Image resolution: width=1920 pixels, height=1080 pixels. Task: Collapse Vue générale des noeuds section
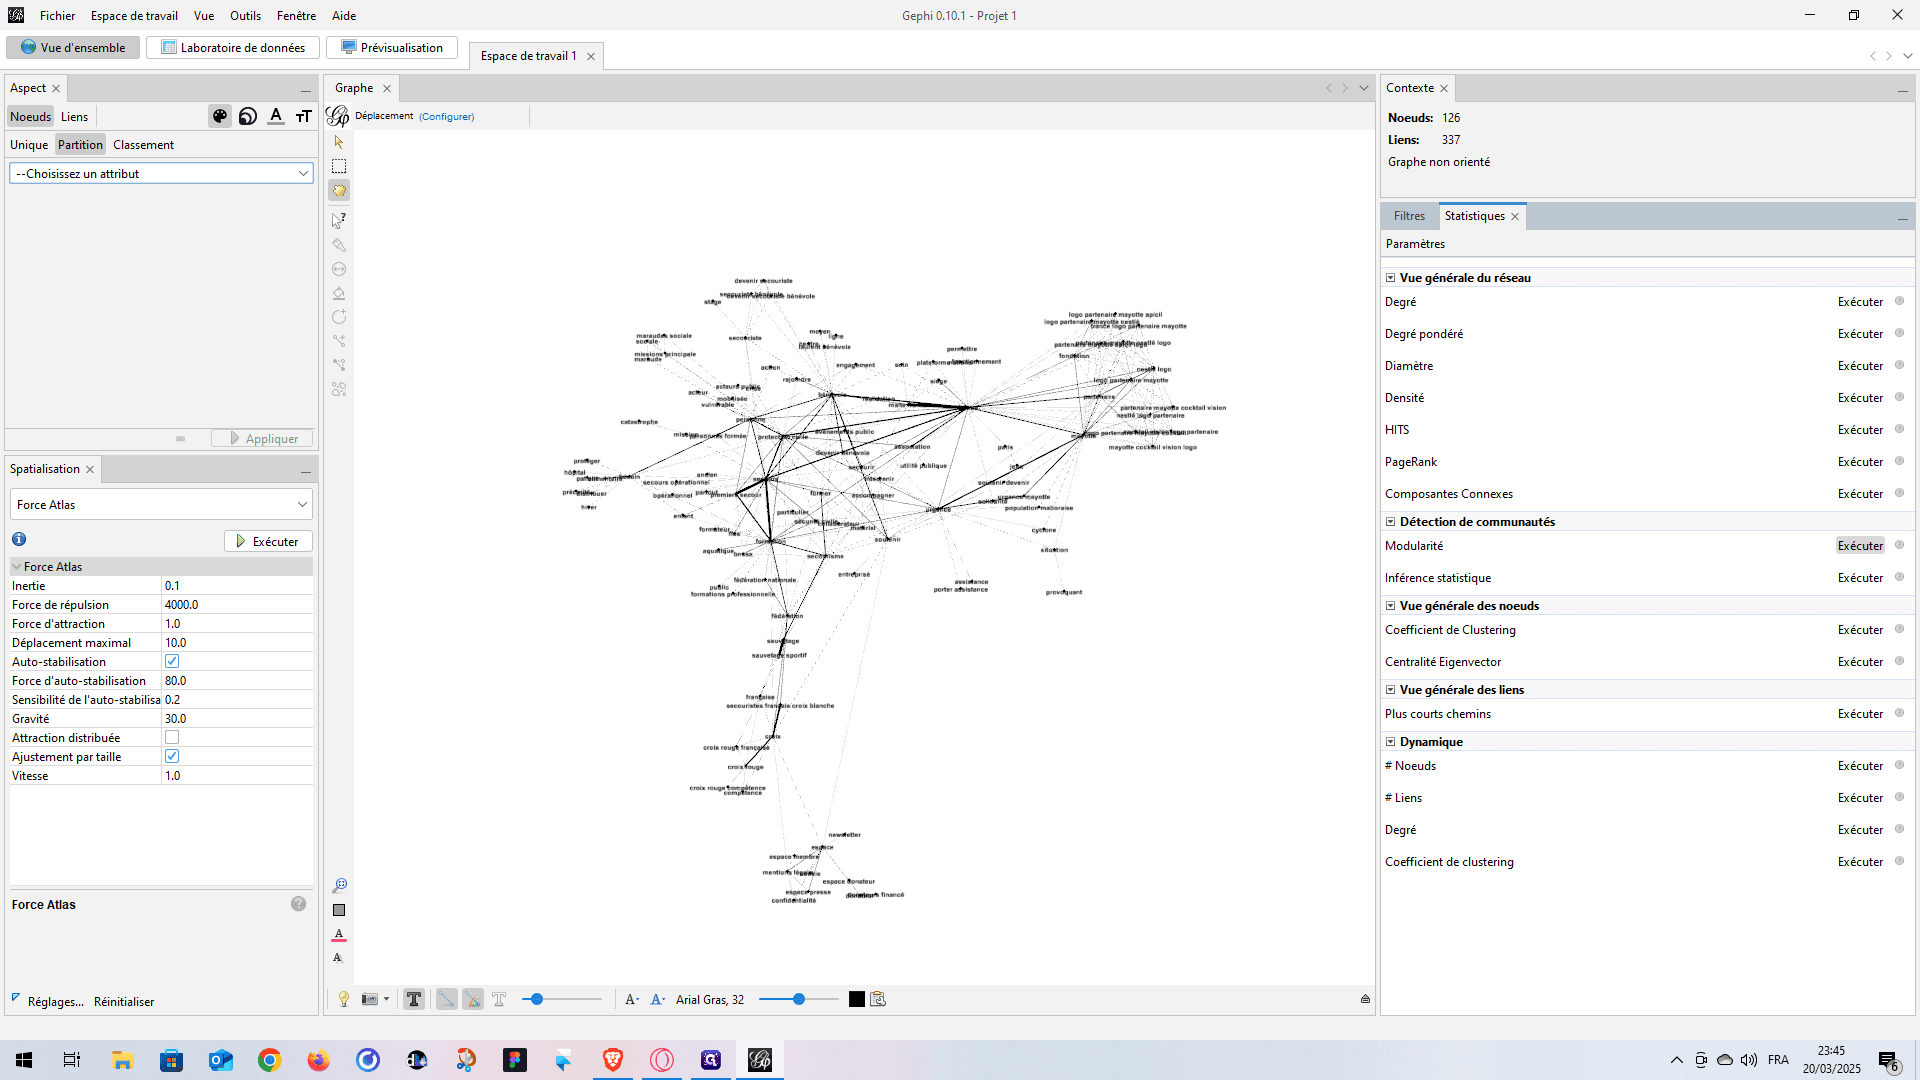point(1390,606)
